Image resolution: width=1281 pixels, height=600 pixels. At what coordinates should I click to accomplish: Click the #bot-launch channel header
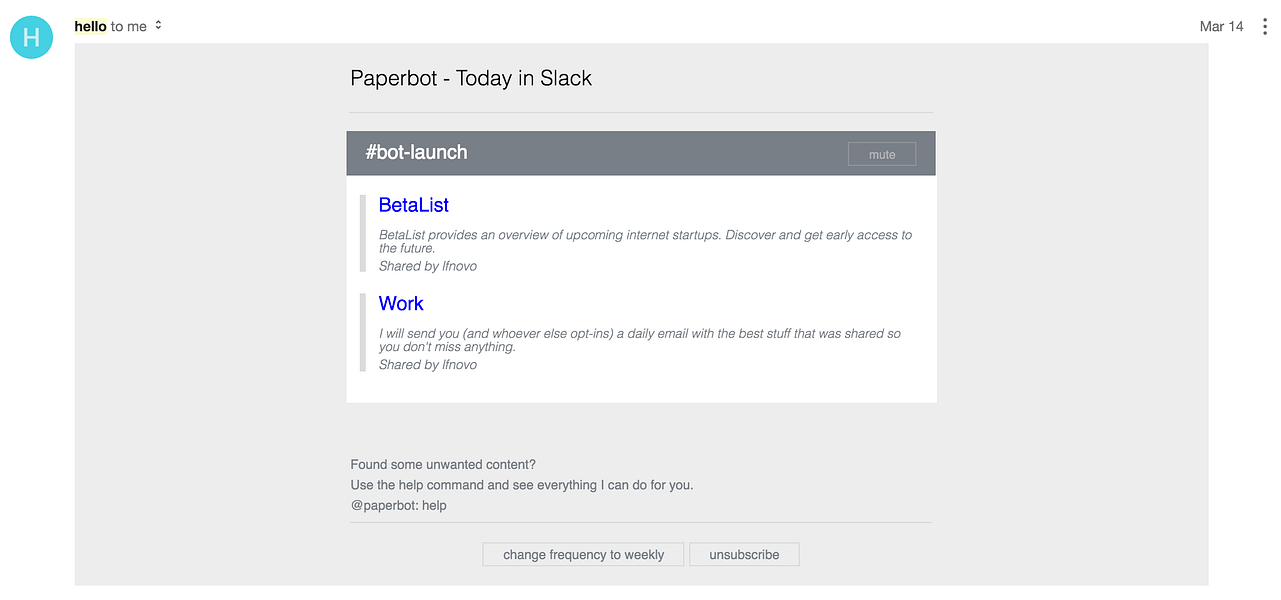(416, 152)
